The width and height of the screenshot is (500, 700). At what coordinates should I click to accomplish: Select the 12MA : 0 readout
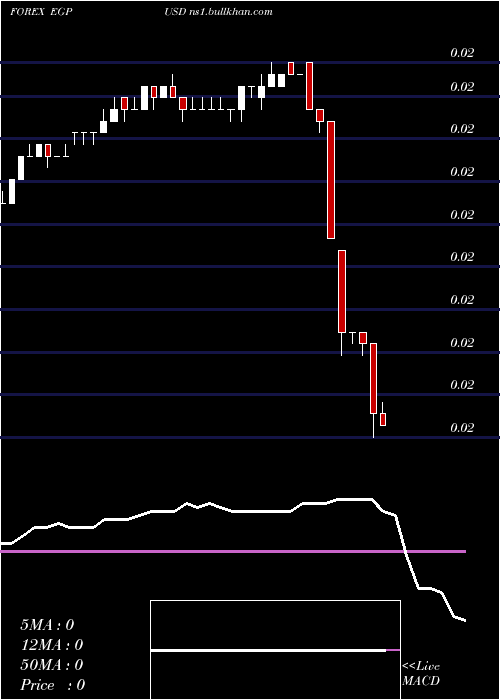tap(51, 645)
